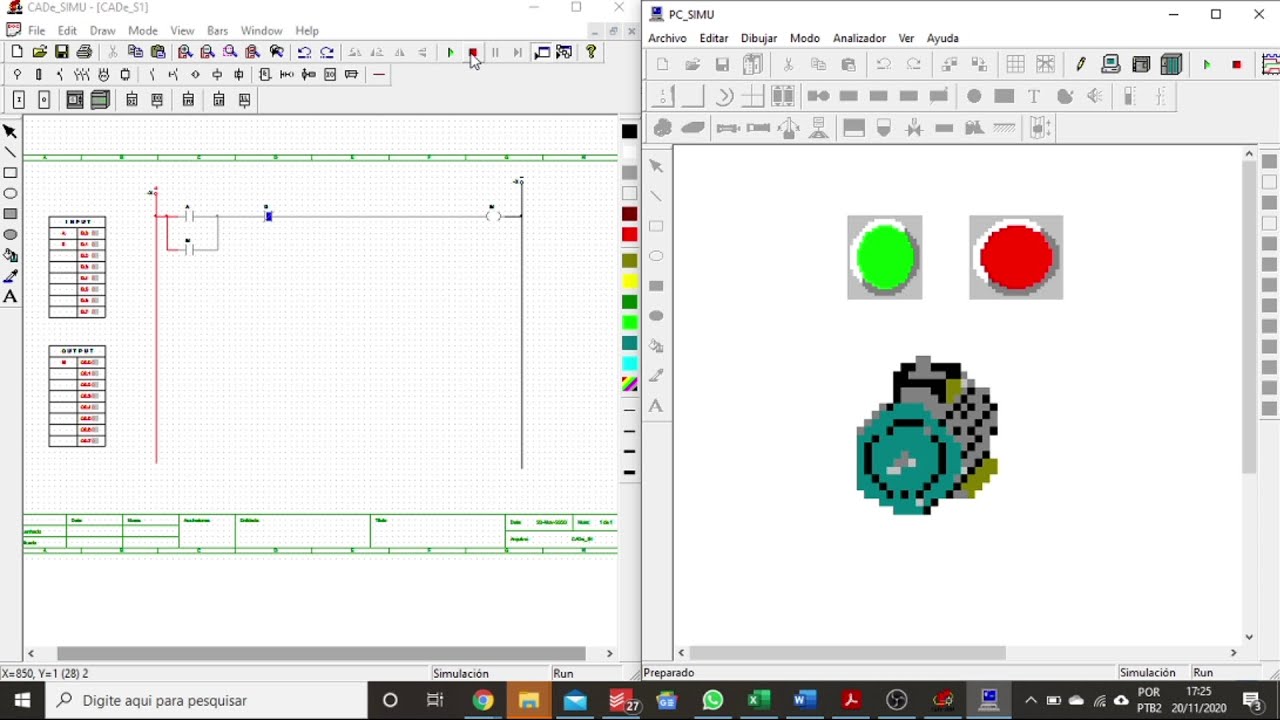The width and height of the screenshot is (1280, 720).
Task: Select the teal motor graphic in PC_SIMU
Action: pos(926,436)
